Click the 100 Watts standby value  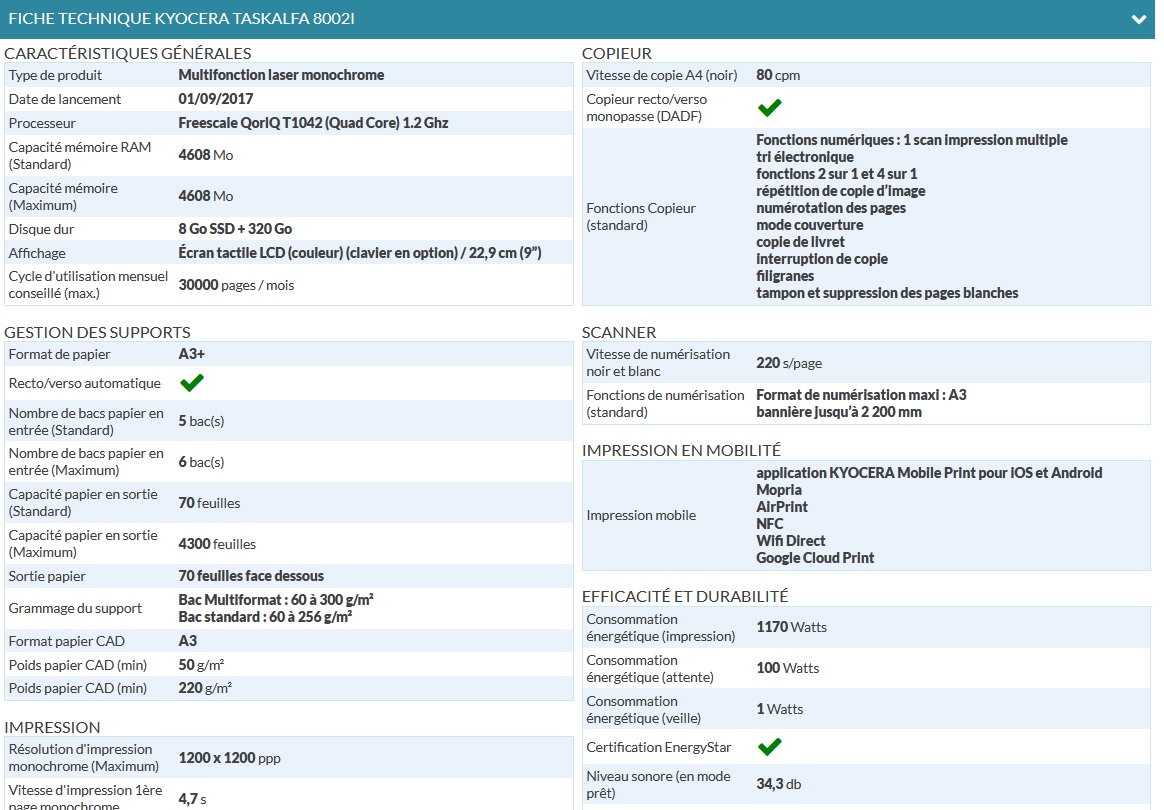click(x=788, y=668)
